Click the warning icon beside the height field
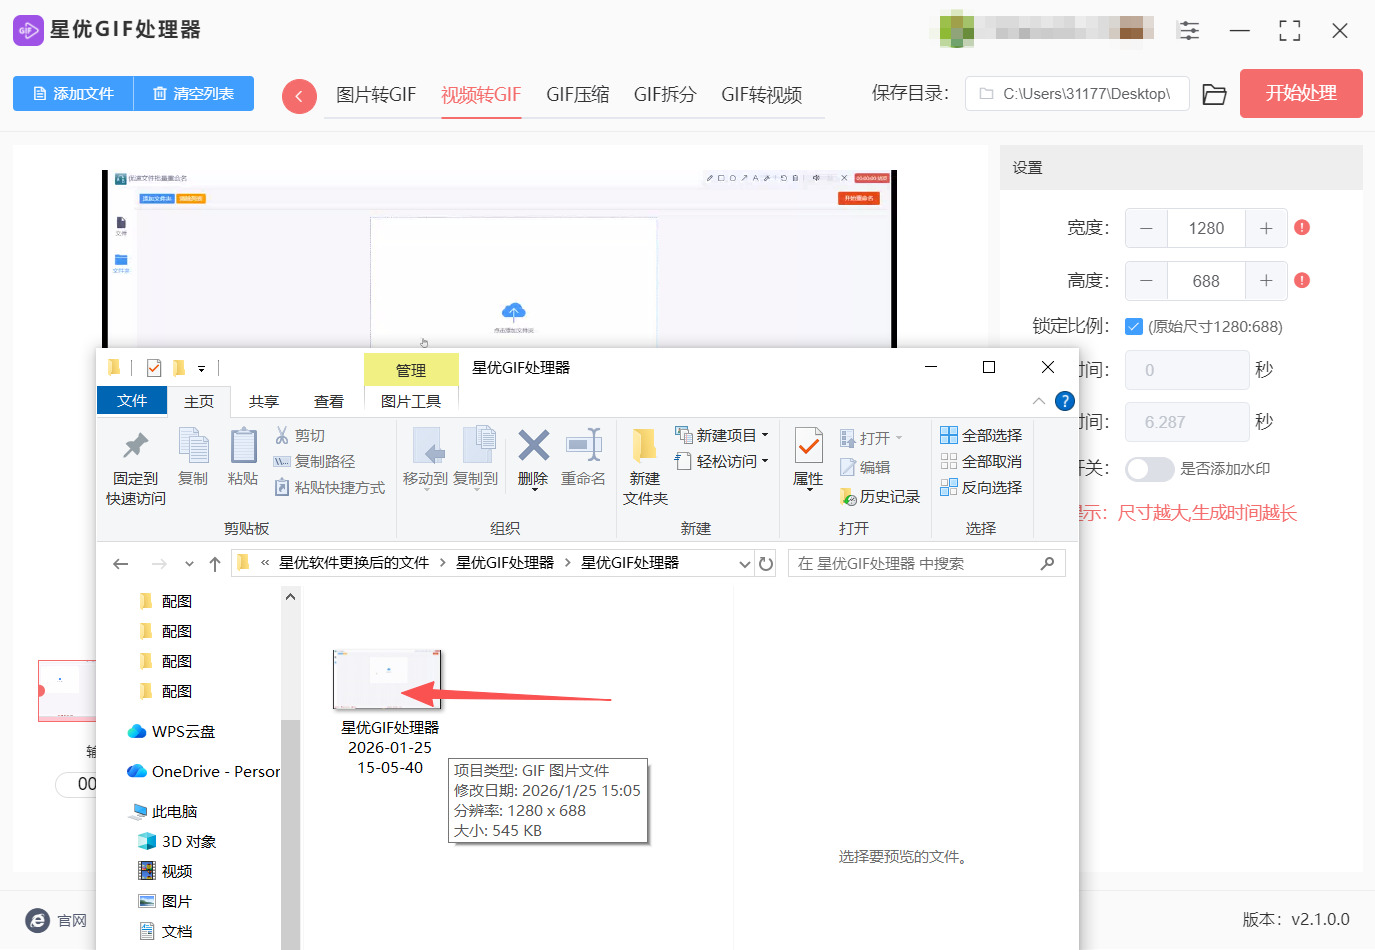Viewport: 1375px width, 950px height. click(1302, 280)
